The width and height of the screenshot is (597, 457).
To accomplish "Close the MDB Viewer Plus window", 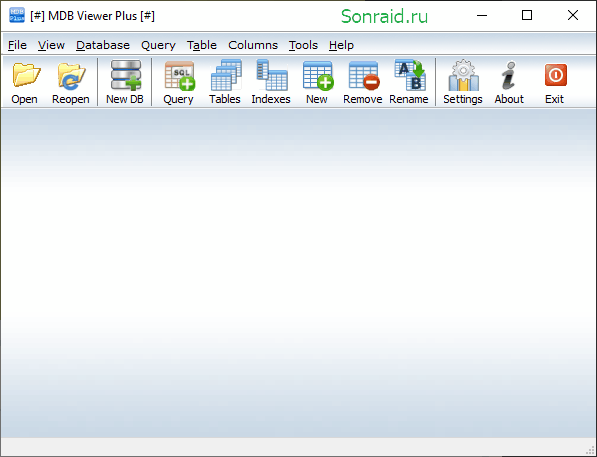I will [x=573, y=16].
